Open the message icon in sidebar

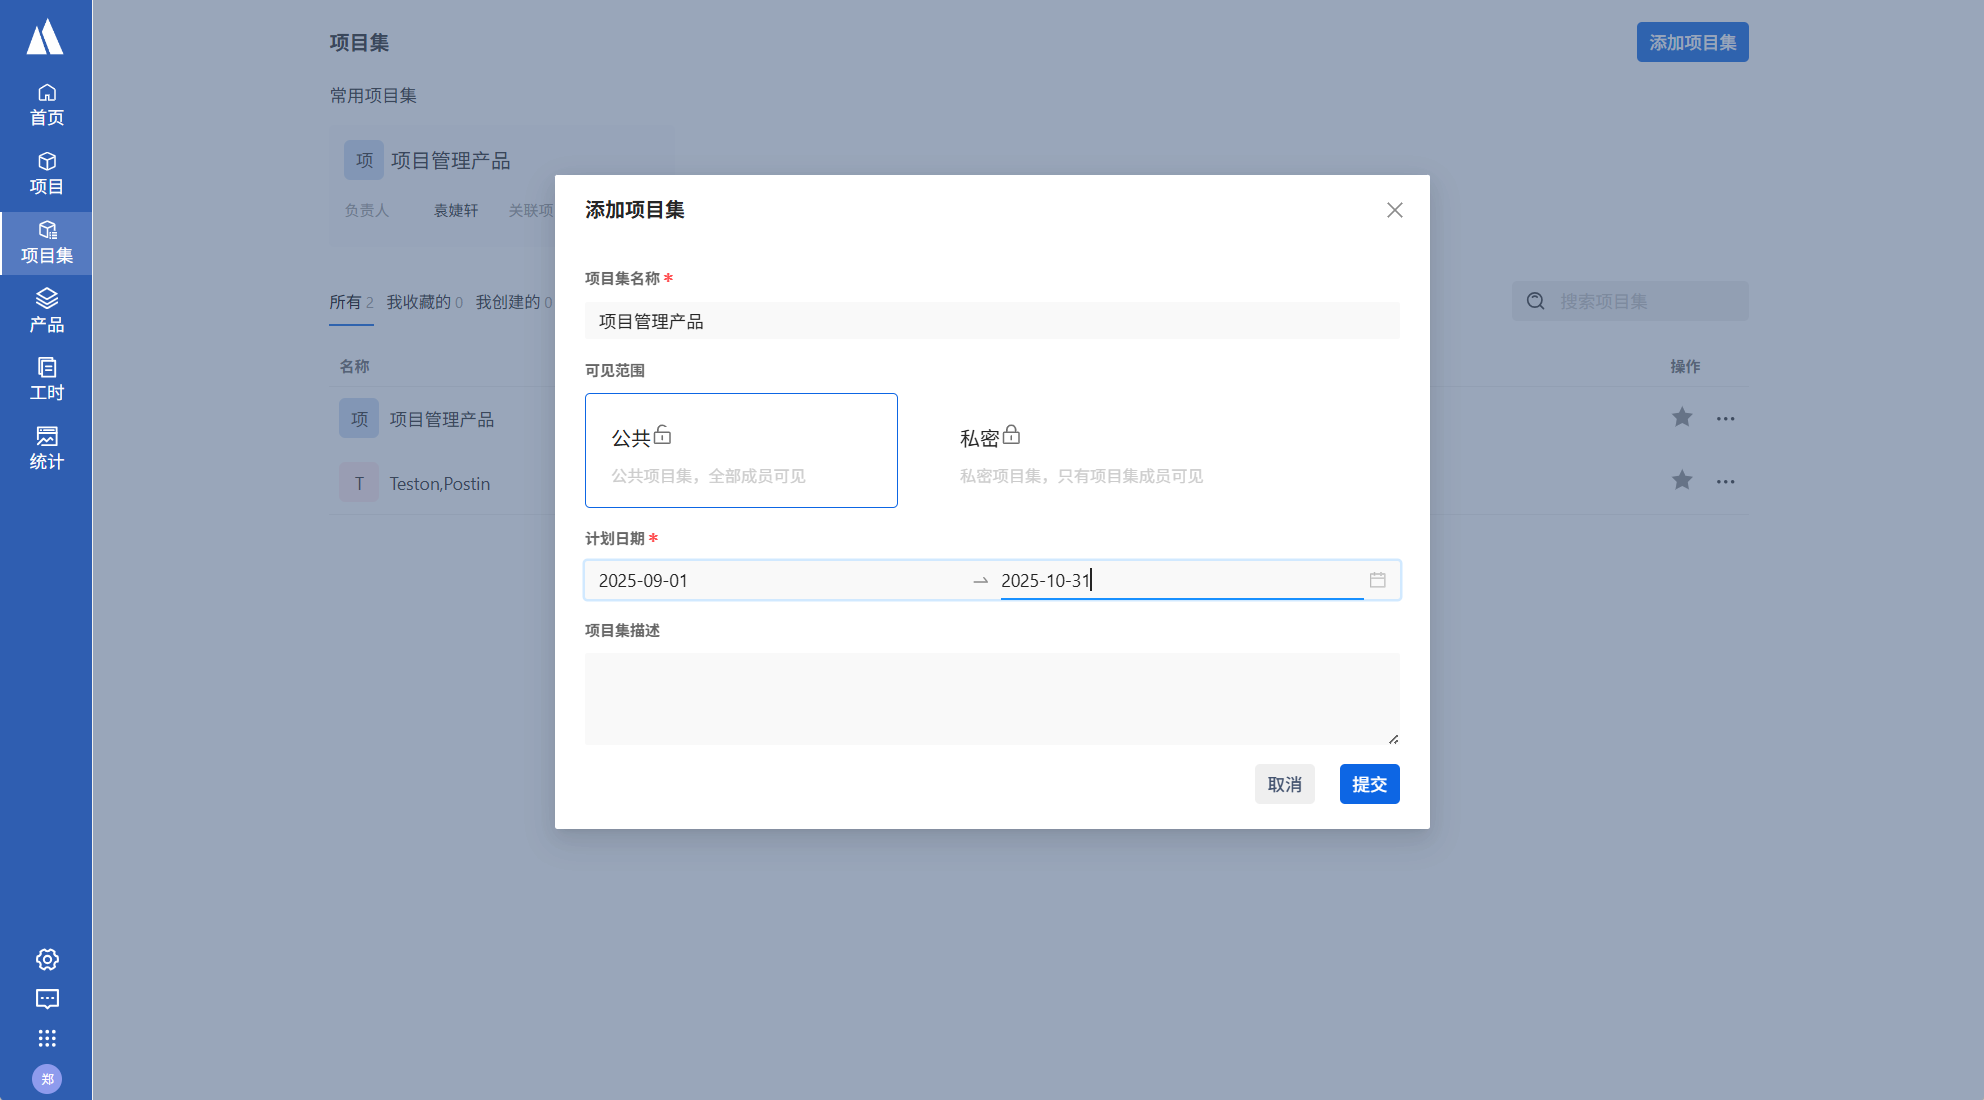(x=47, y=999)
